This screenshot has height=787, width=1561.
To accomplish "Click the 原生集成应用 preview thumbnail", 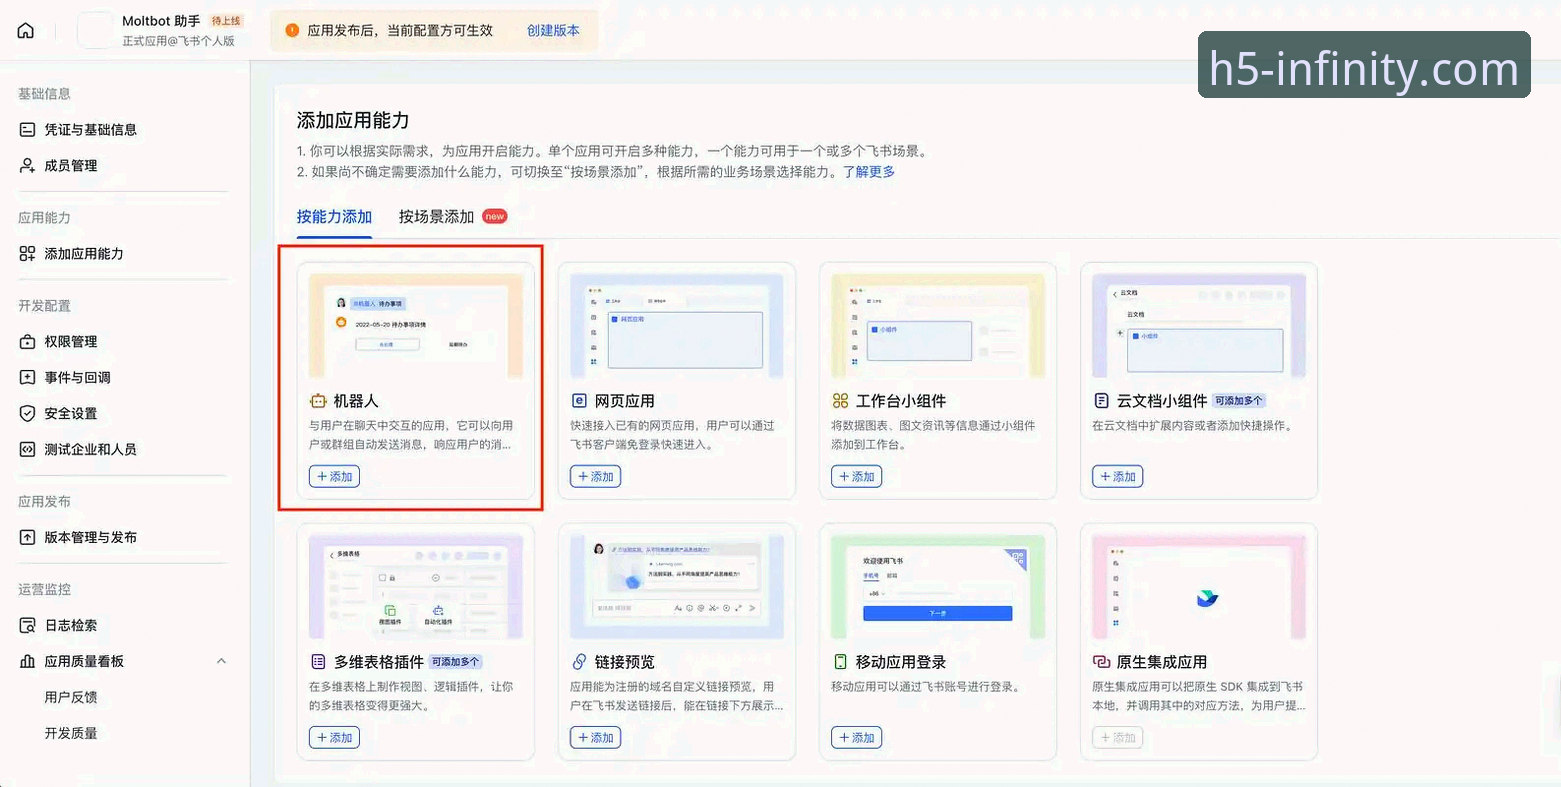I will pos(1199,587).
